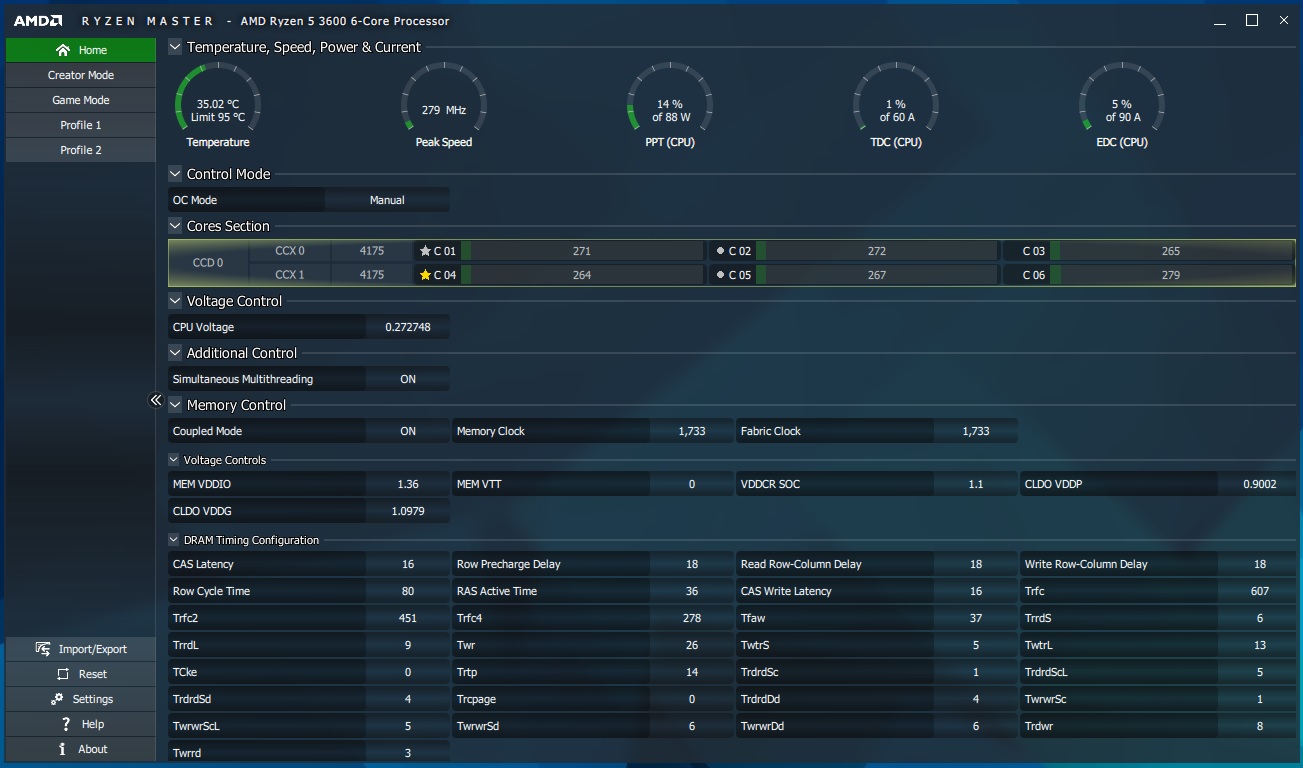
Task: Toggle Coupled Mode ON value
Action: click(408, 431)
